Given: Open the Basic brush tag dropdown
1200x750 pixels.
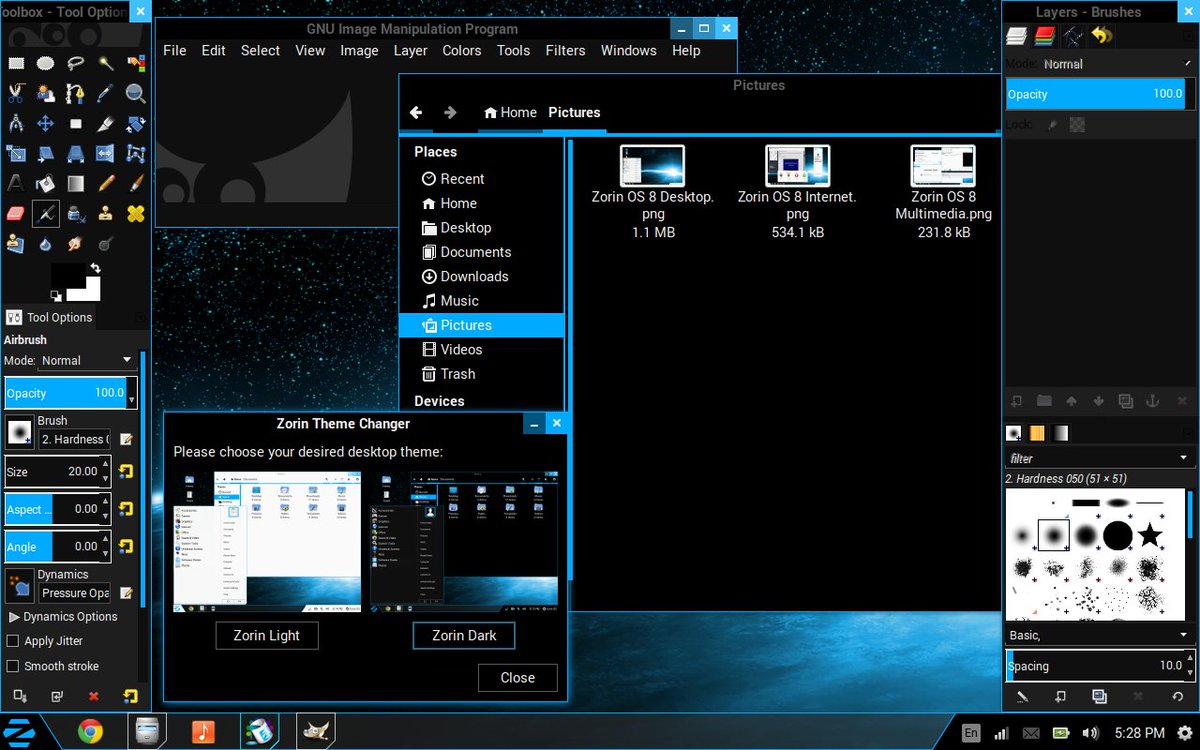Looking at the screenshot, I should click(x=1099, y=635).
